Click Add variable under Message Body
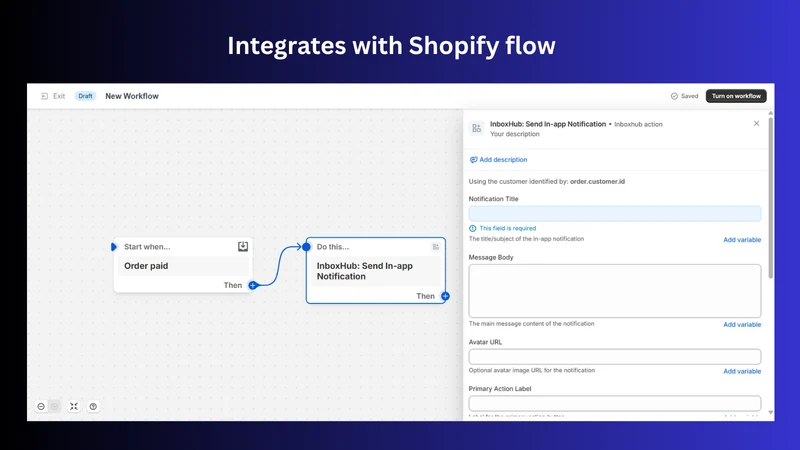 point(742,324)
